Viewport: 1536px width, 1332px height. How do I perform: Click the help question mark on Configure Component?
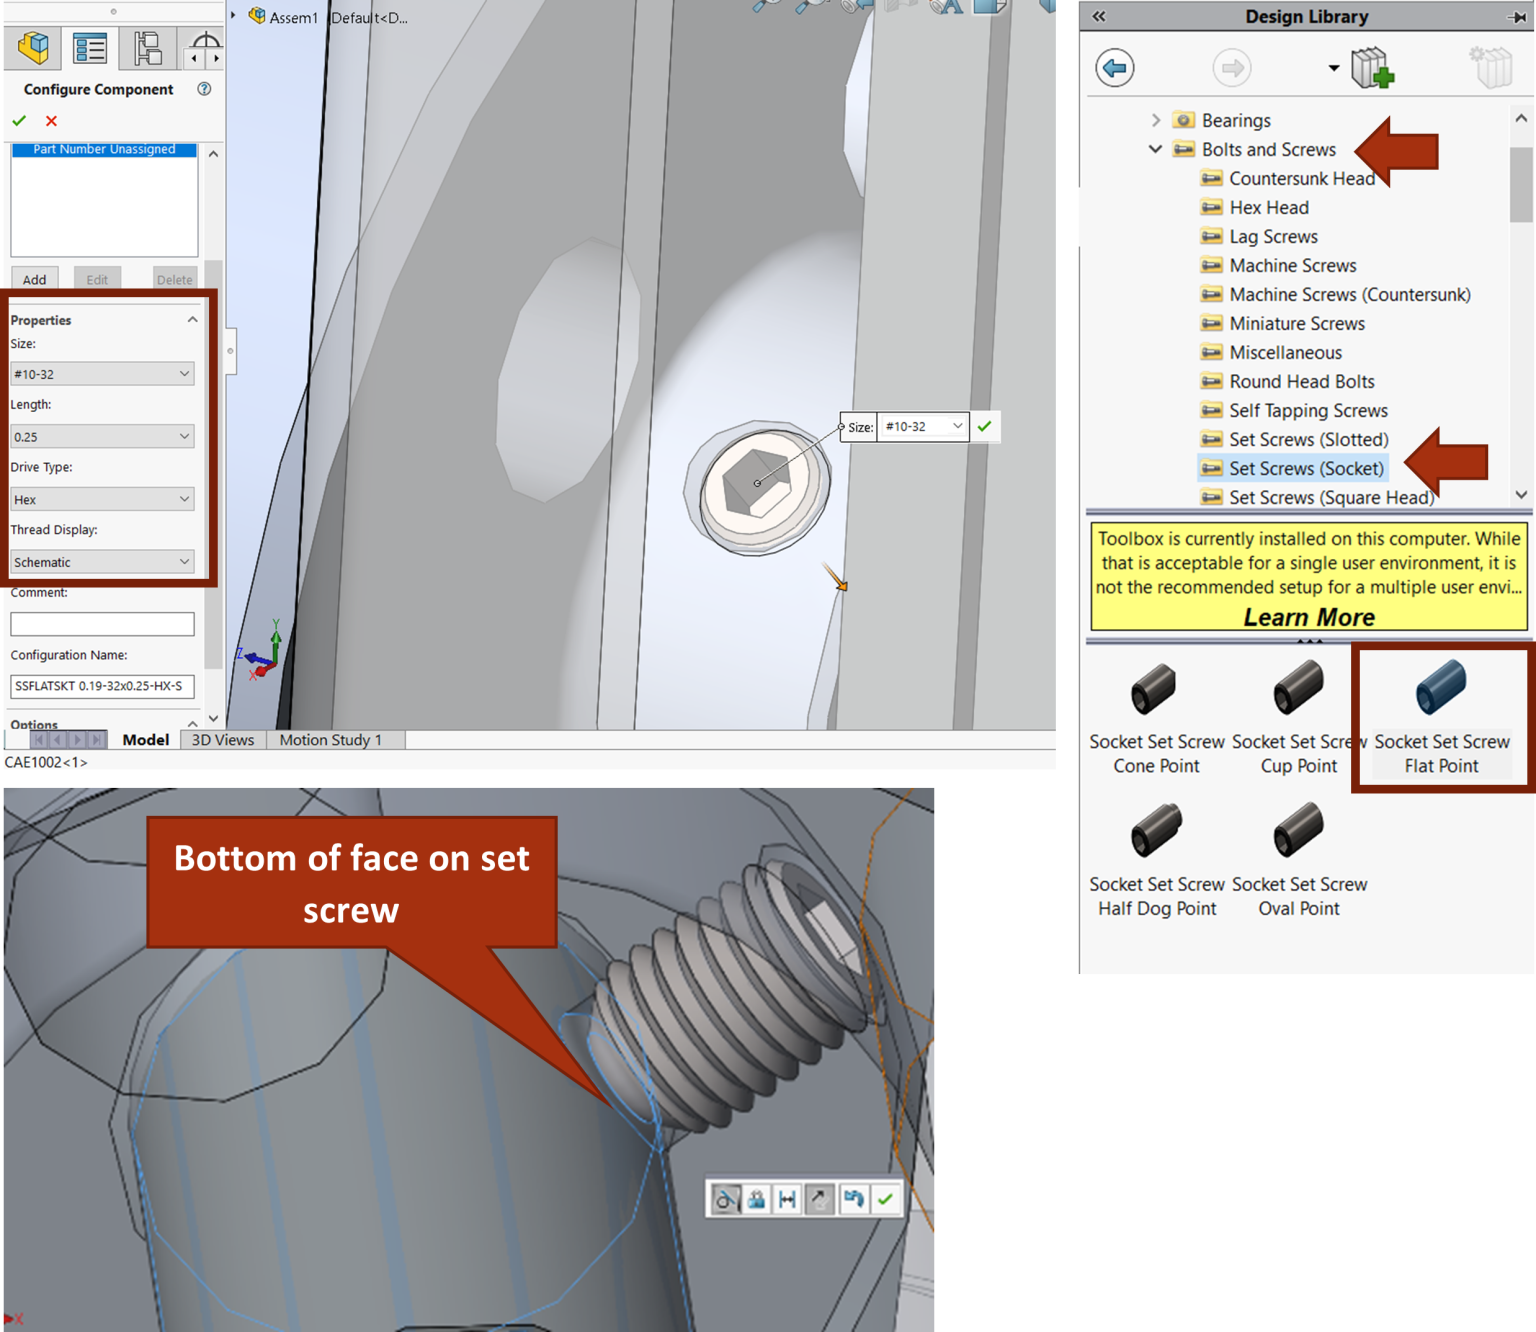pos(204,89)
